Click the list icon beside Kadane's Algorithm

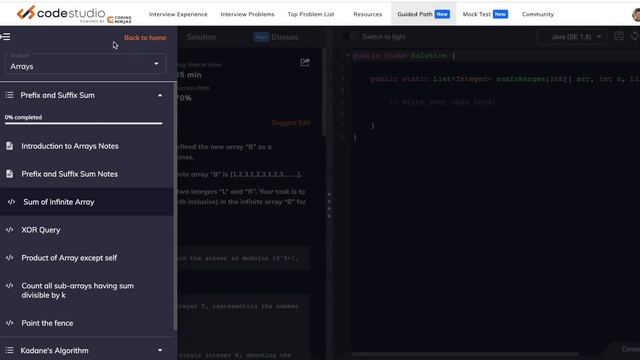click(9, 350)
